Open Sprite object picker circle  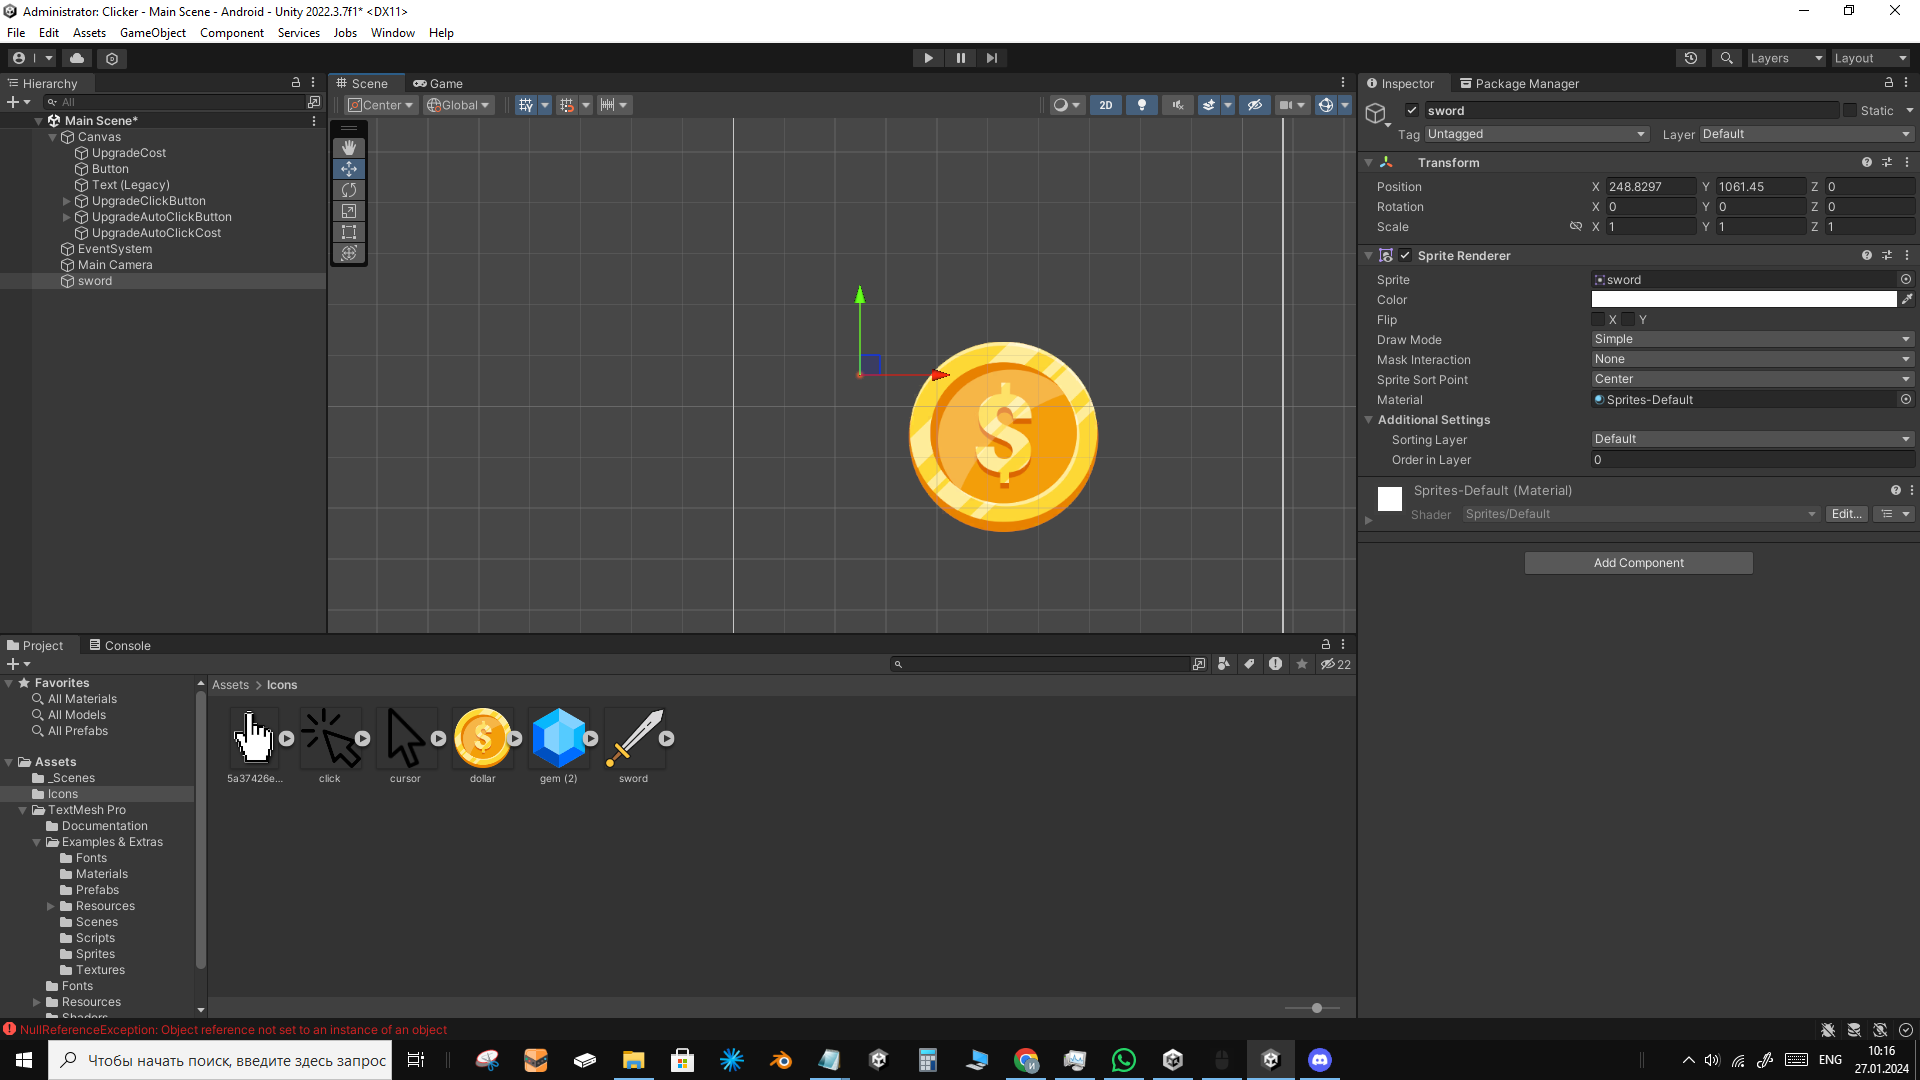1906,279
